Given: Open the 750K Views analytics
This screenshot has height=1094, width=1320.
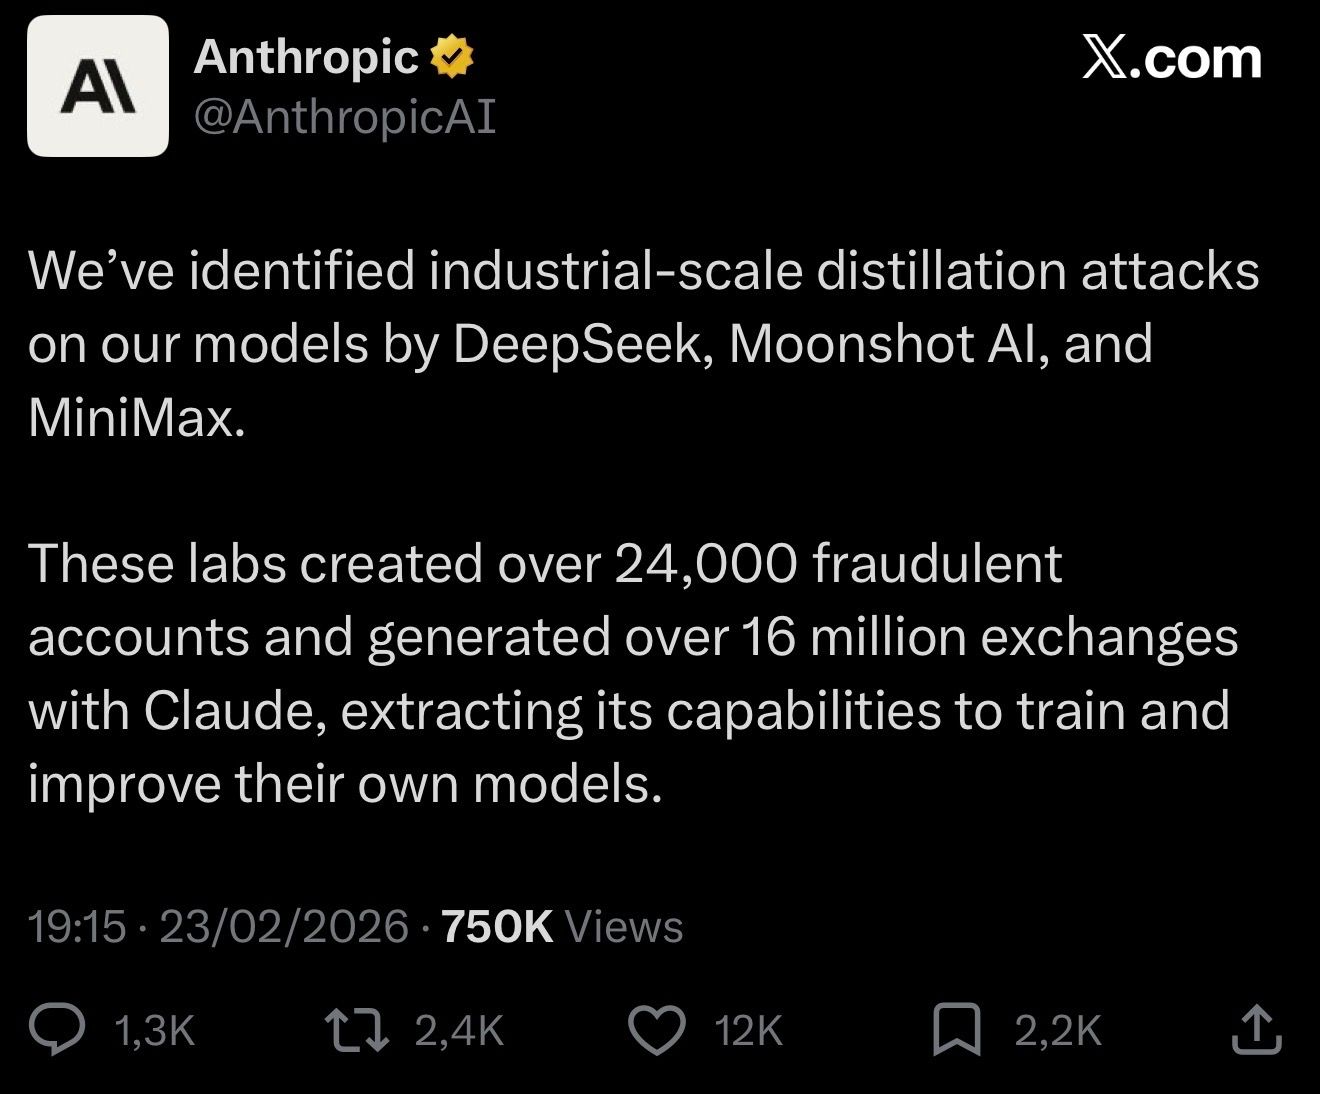Looking at the screenshot, I should (x=561, y=926).
